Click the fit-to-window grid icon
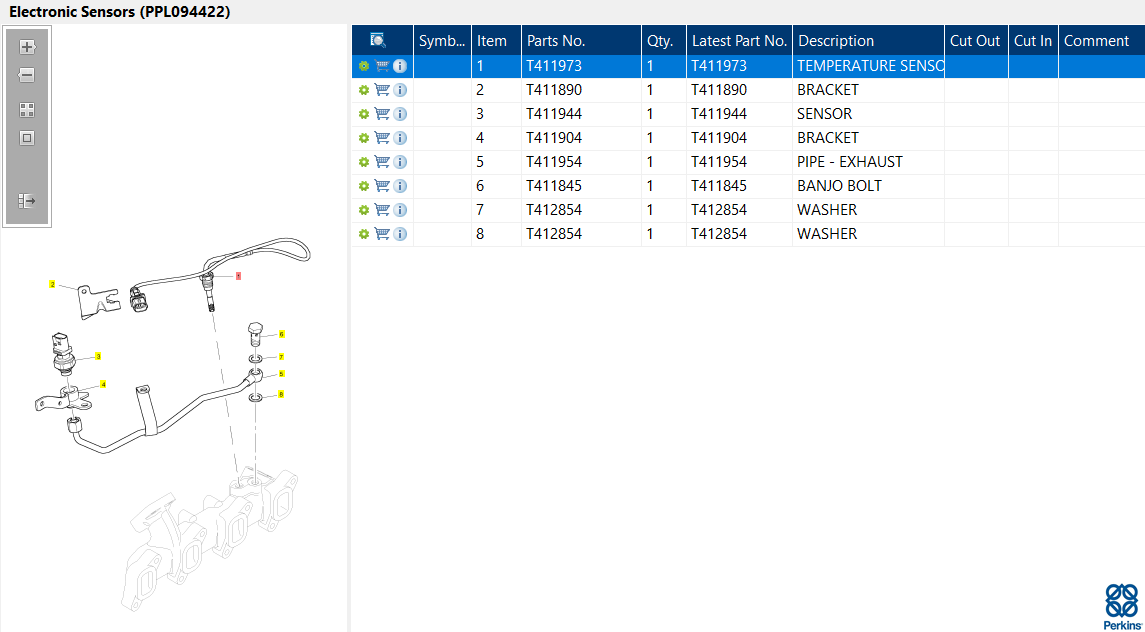This screenshot has width=1145, height=632. 27,110
